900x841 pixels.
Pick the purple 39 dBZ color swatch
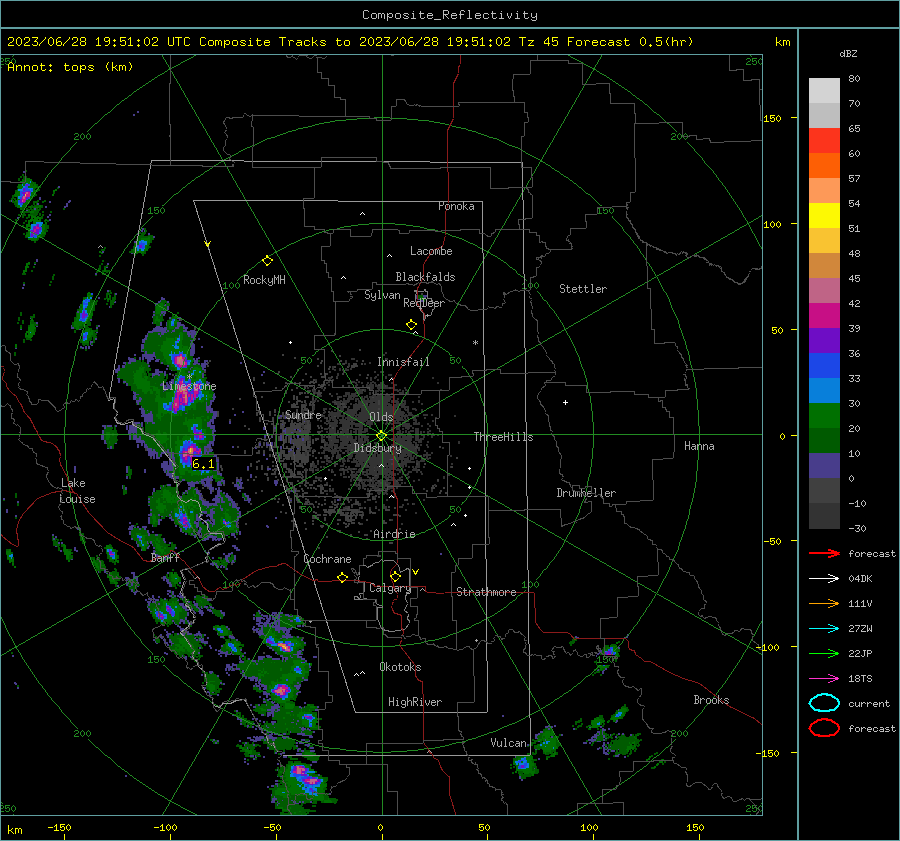(824, 340)
